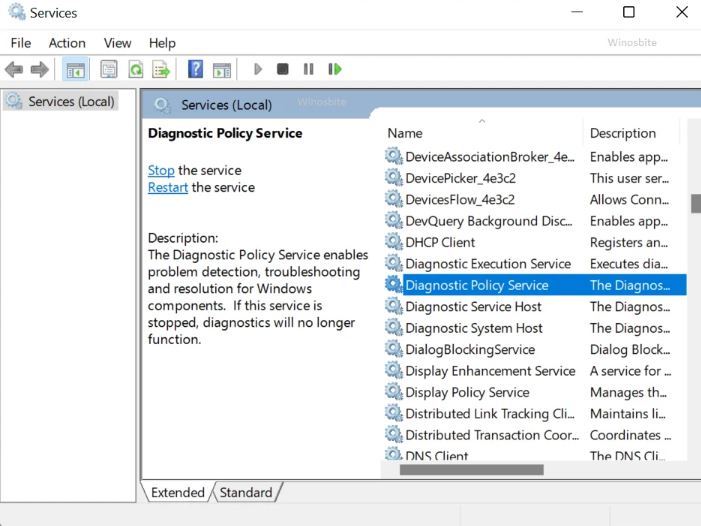Click the Refresh toolbar icon
The image size is (701, 526).
coord(135,70)
